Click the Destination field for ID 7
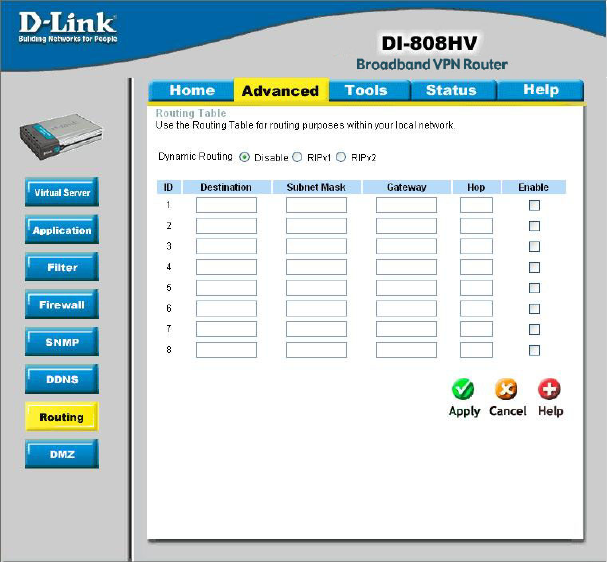Screen dimensions: 607x562 click(226, 329)
